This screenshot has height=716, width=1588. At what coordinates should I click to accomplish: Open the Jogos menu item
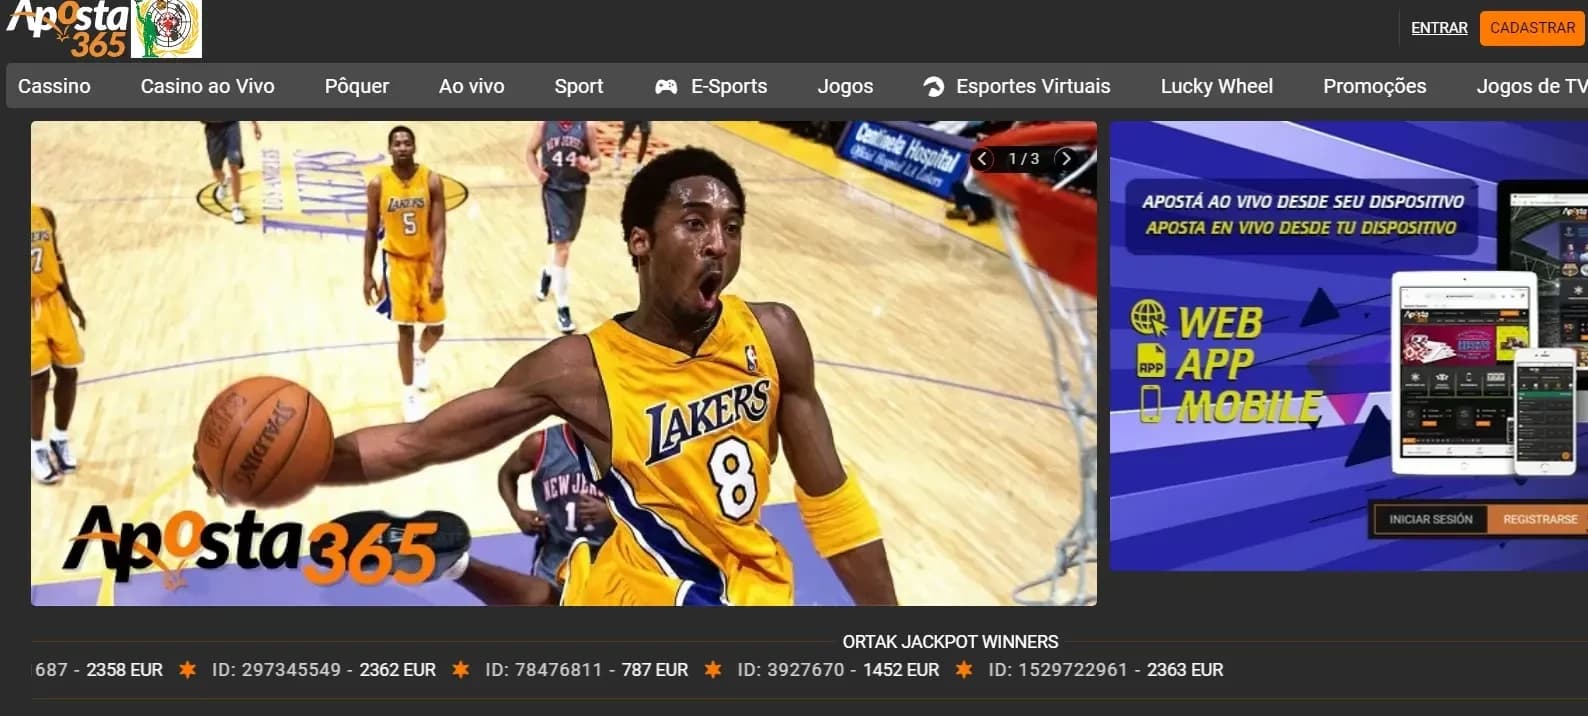(845, 86)
